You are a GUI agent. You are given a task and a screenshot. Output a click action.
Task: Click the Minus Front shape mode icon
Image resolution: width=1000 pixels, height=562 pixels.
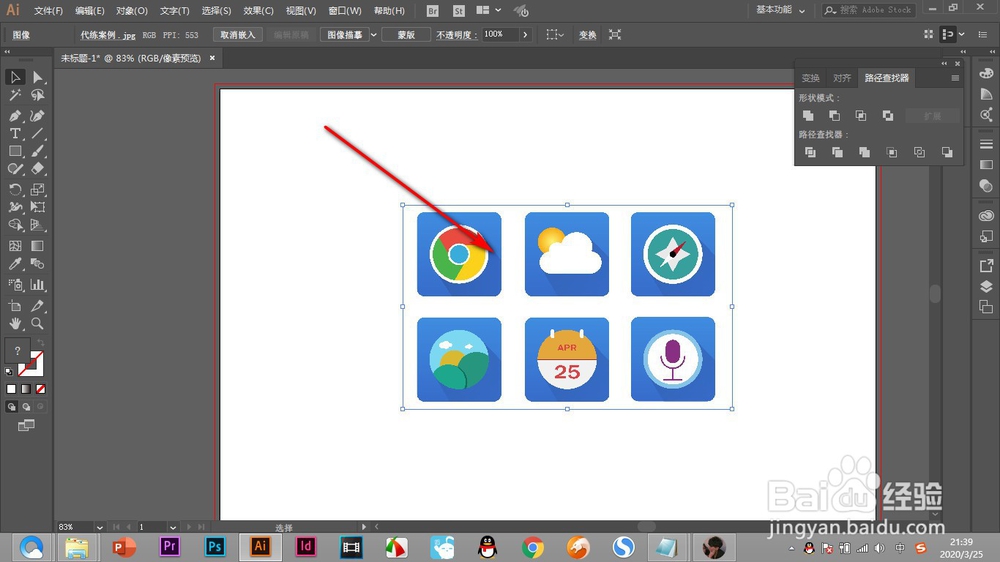click(834, 115)
